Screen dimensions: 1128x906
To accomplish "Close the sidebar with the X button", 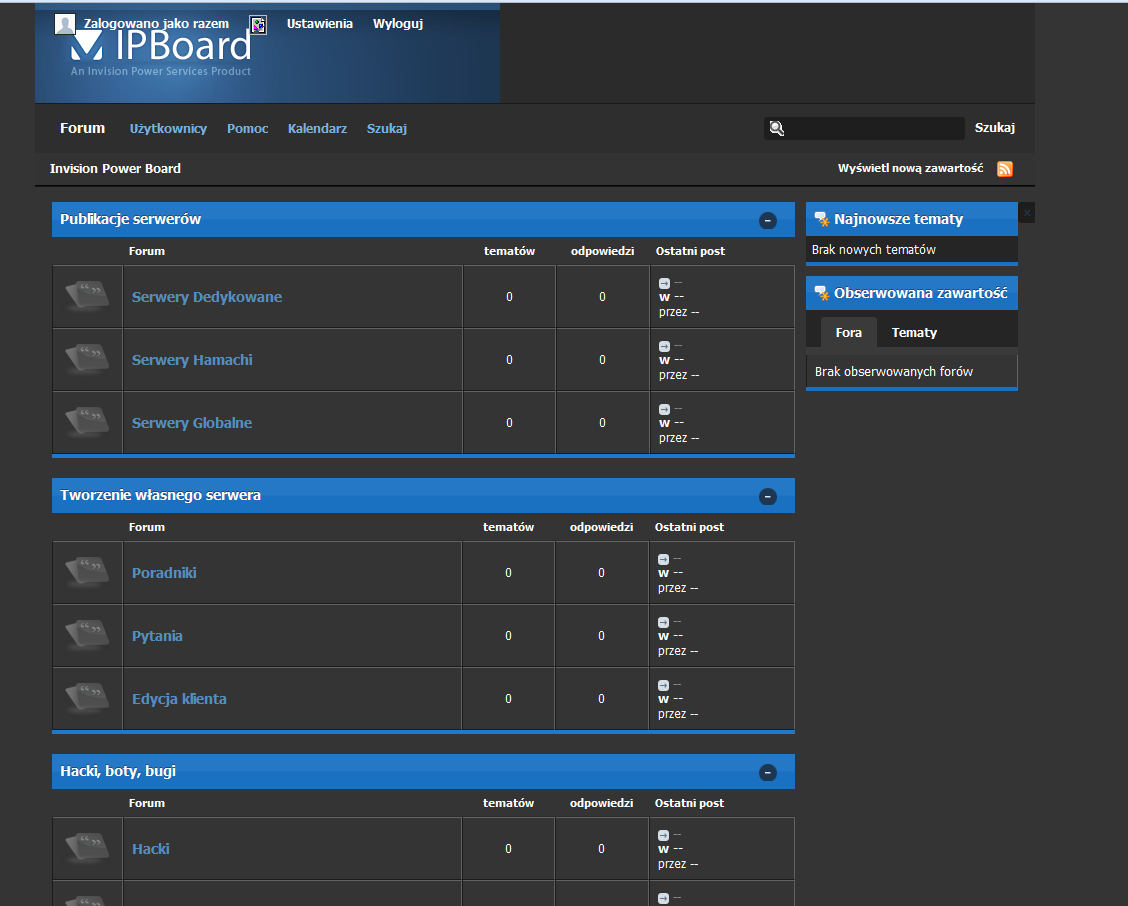I will pos(1027,213).
